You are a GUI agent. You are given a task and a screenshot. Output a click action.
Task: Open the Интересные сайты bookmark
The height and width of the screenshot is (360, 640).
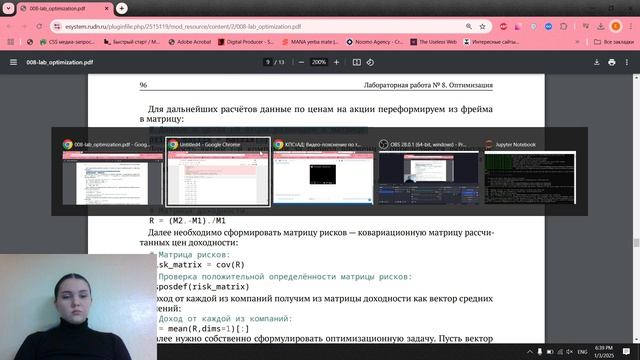click(491, 42)
